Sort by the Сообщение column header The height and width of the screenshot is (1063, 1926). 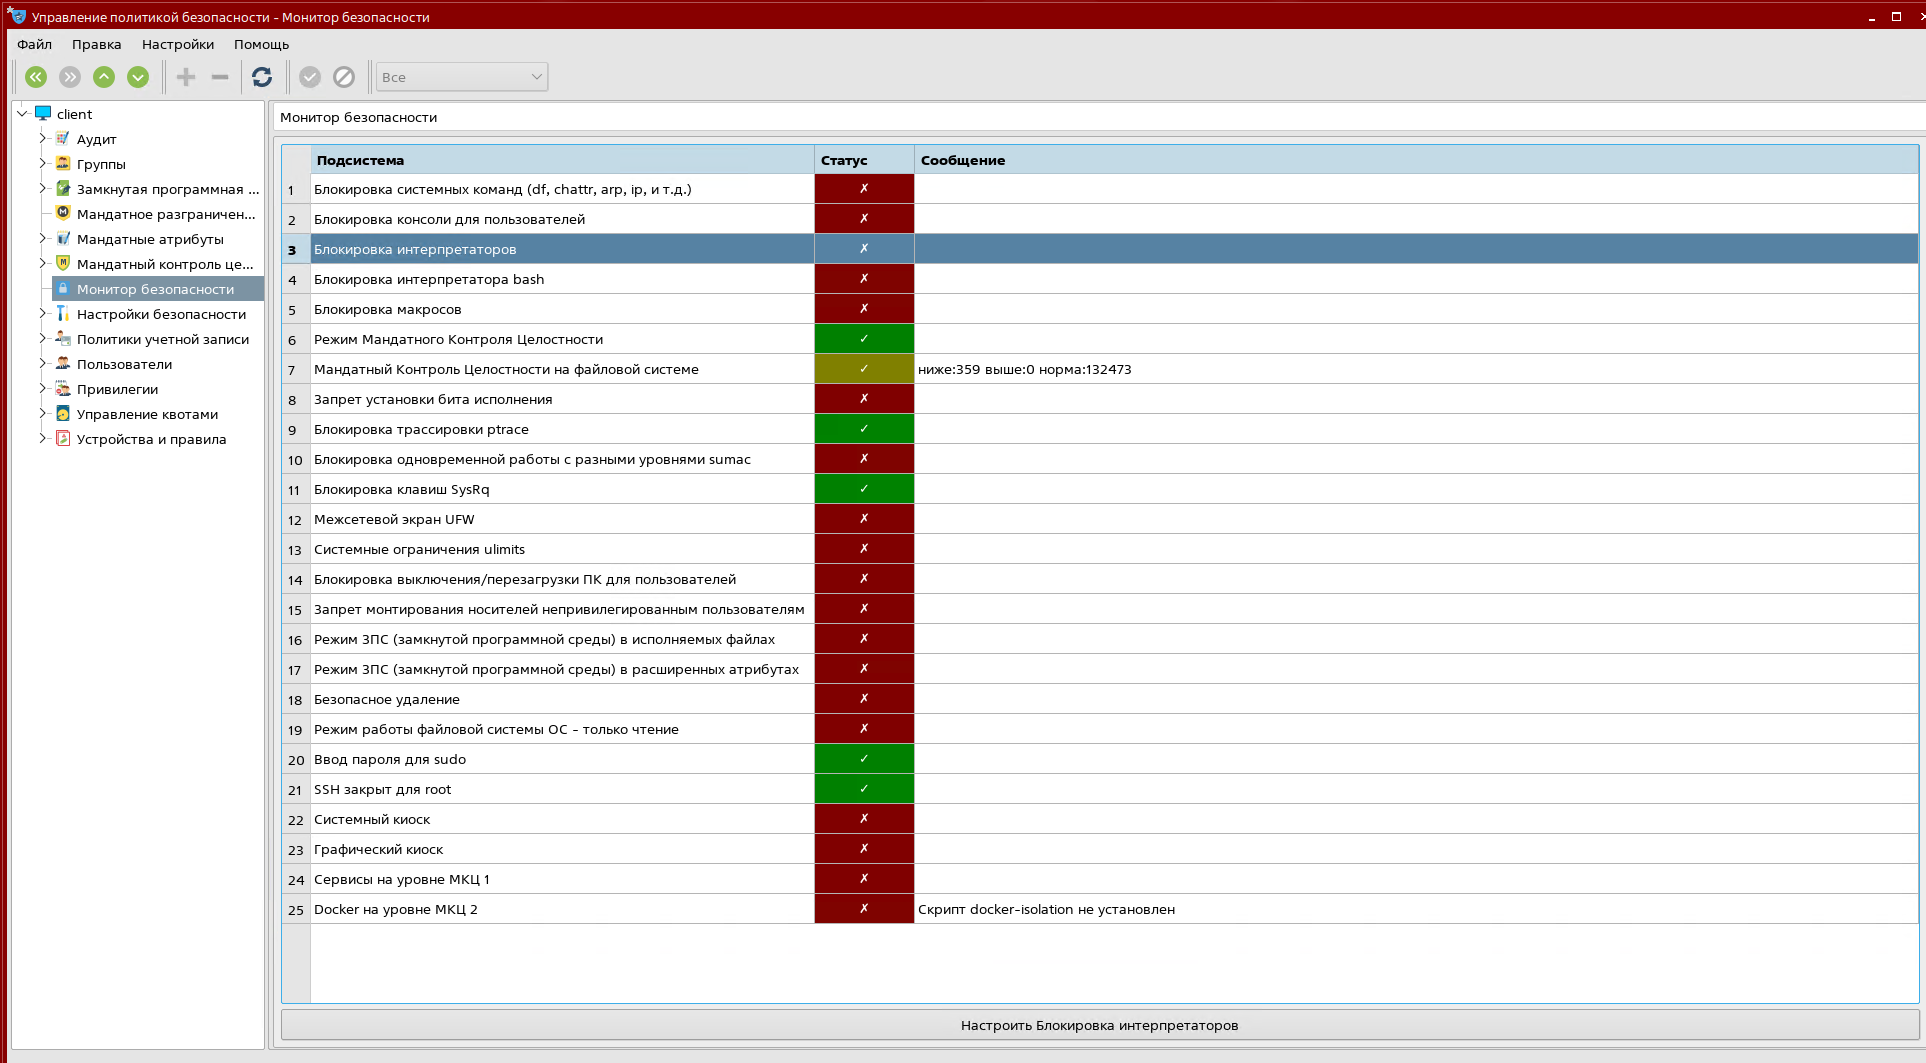tap(1416, 160)
